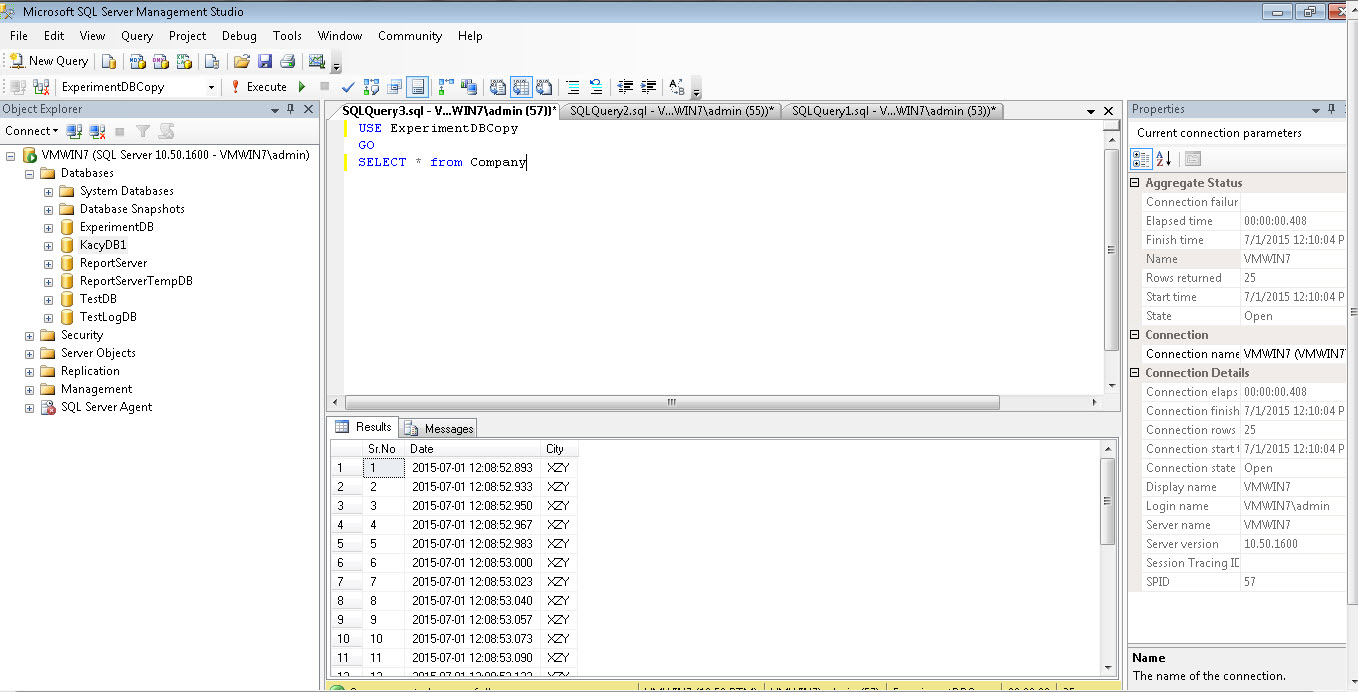Collapse the Connection Details section
The image size is (1358, 692).
(1135, 373)
